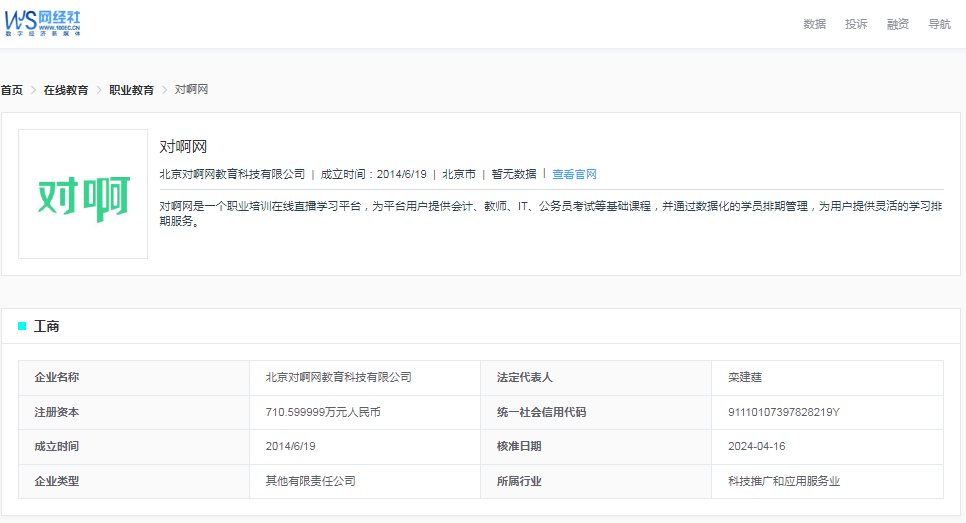Viewport: 966px width, 523px height.
Task: Open the 数据 menu in top navigation
Action: (x=814, y=24)
